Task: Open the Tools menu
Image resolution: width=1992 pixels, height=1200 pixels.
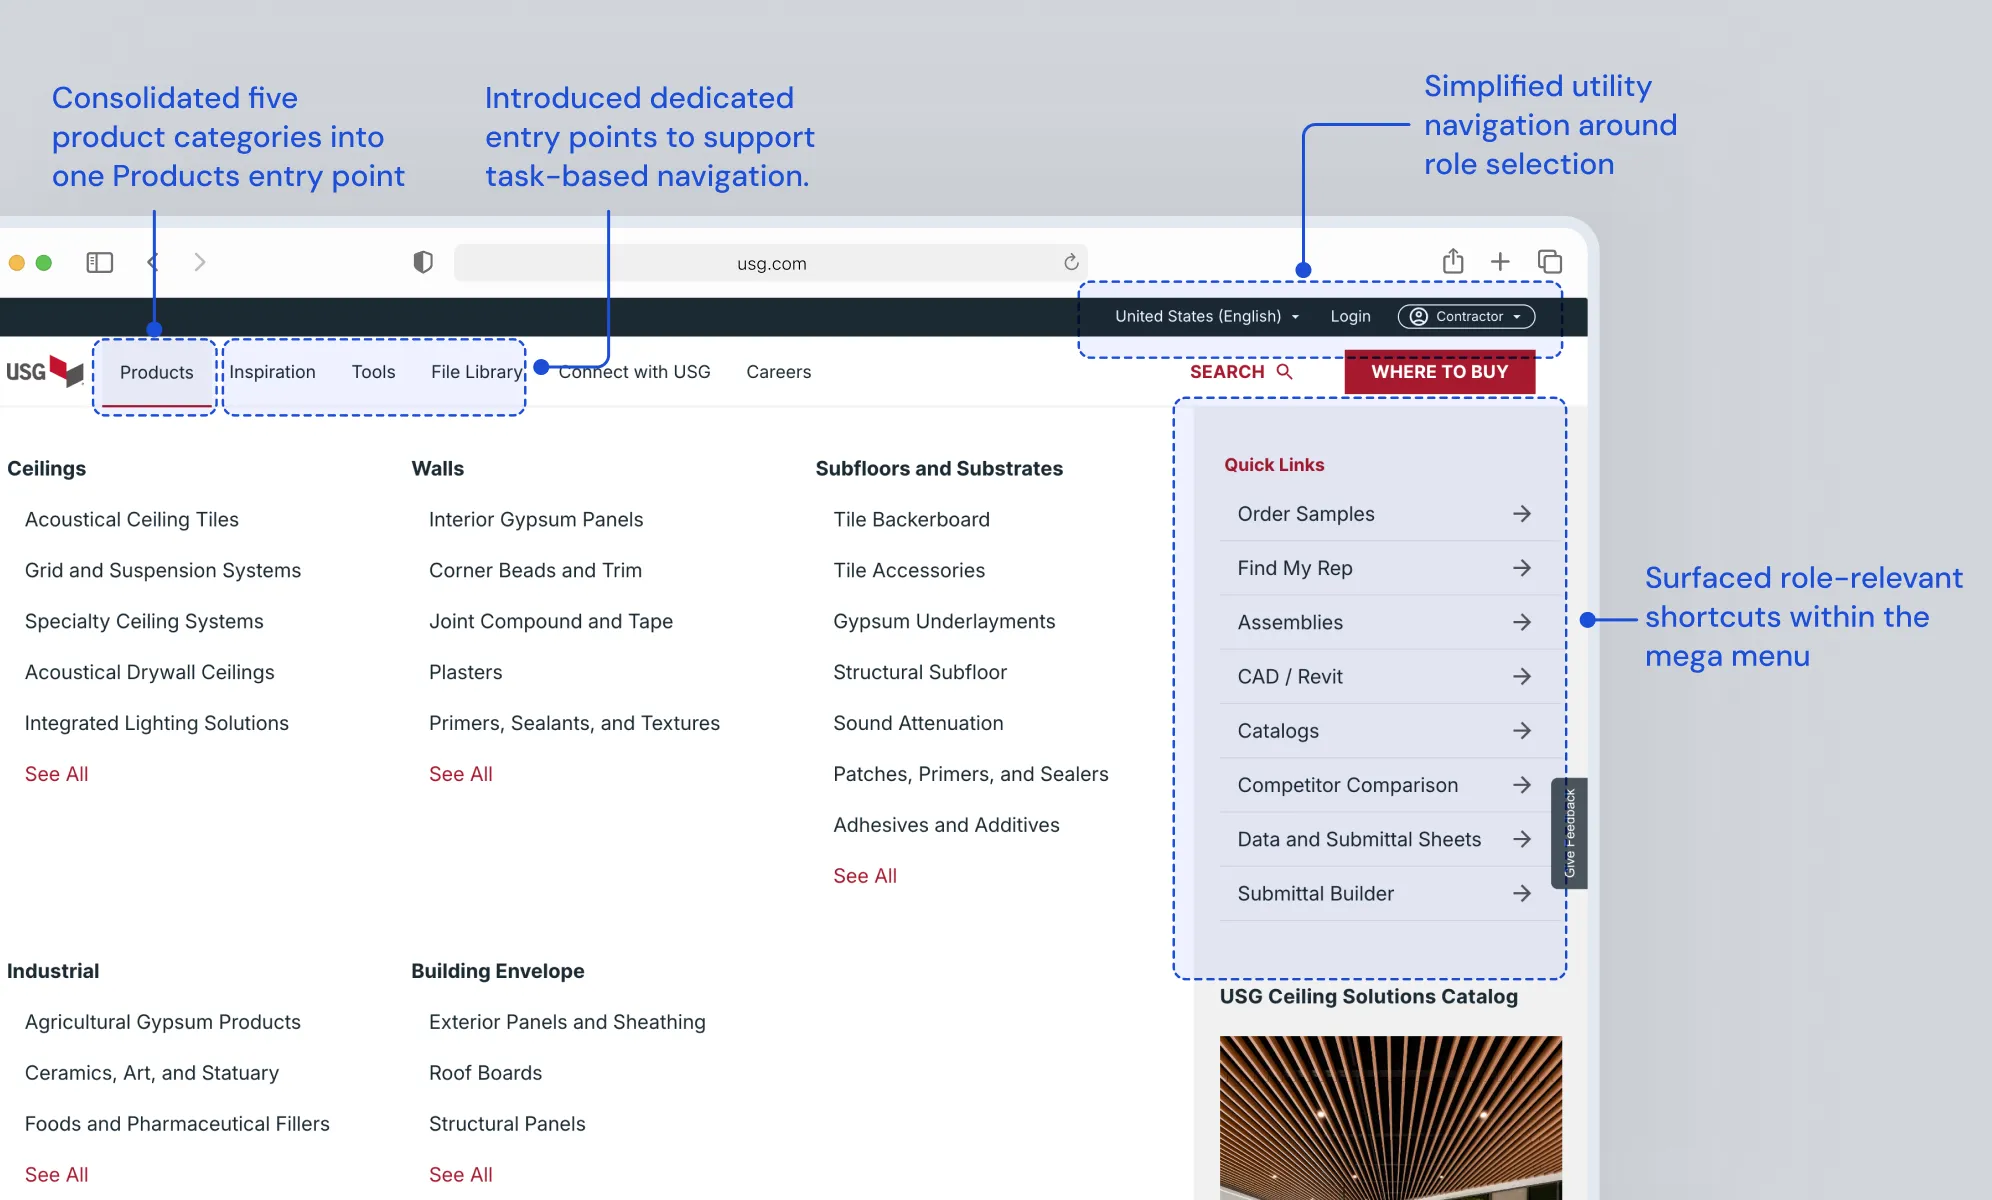Action: (373, 372)
